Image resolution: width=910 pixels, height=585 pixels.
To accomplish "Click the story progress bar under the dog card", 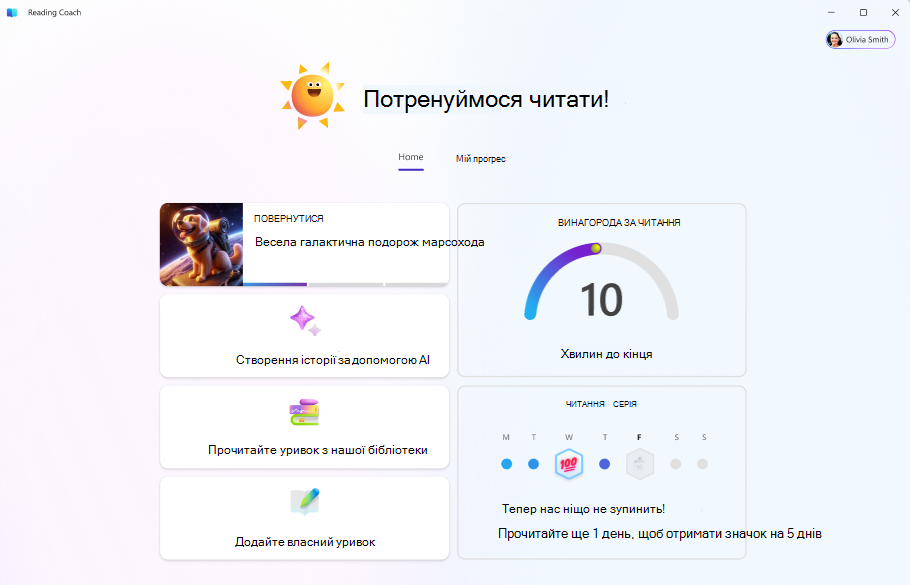I will pos(345,284).
